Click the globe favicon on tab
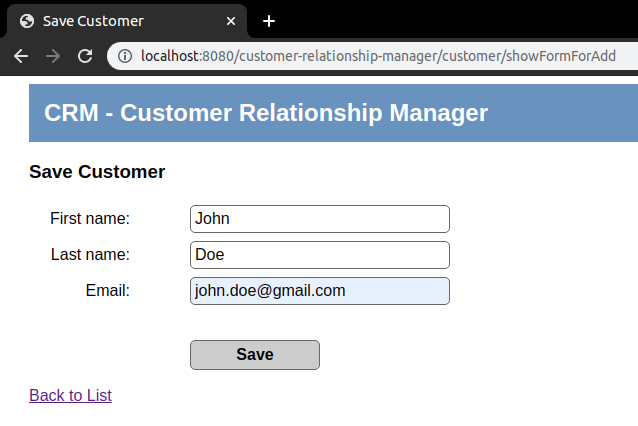The image size is (638, 426). pos(27,21)
